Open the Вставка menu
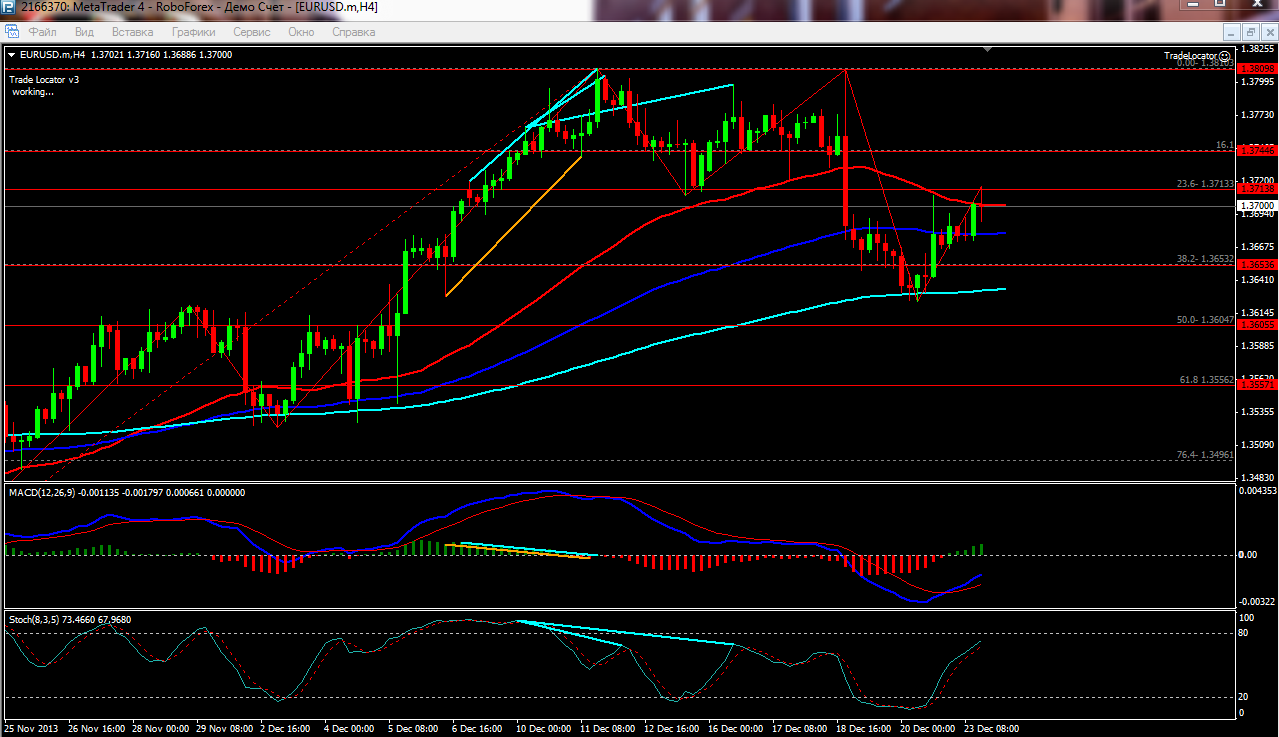 (132, 32)
